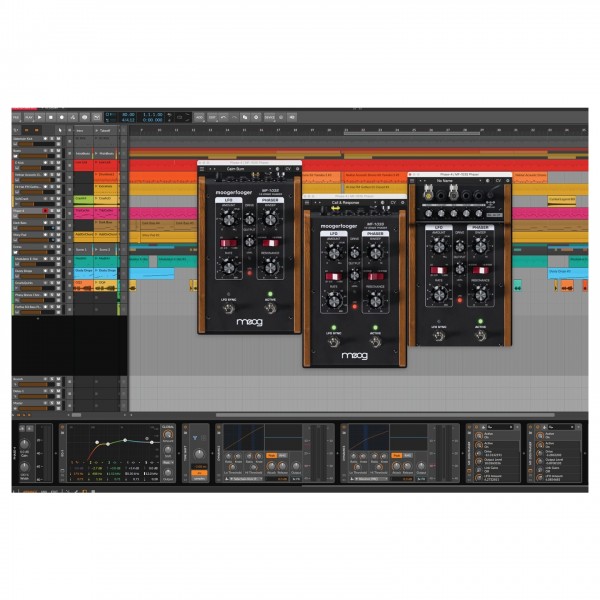
Task: Start playback with the transport play button
Action: (40, 117)
